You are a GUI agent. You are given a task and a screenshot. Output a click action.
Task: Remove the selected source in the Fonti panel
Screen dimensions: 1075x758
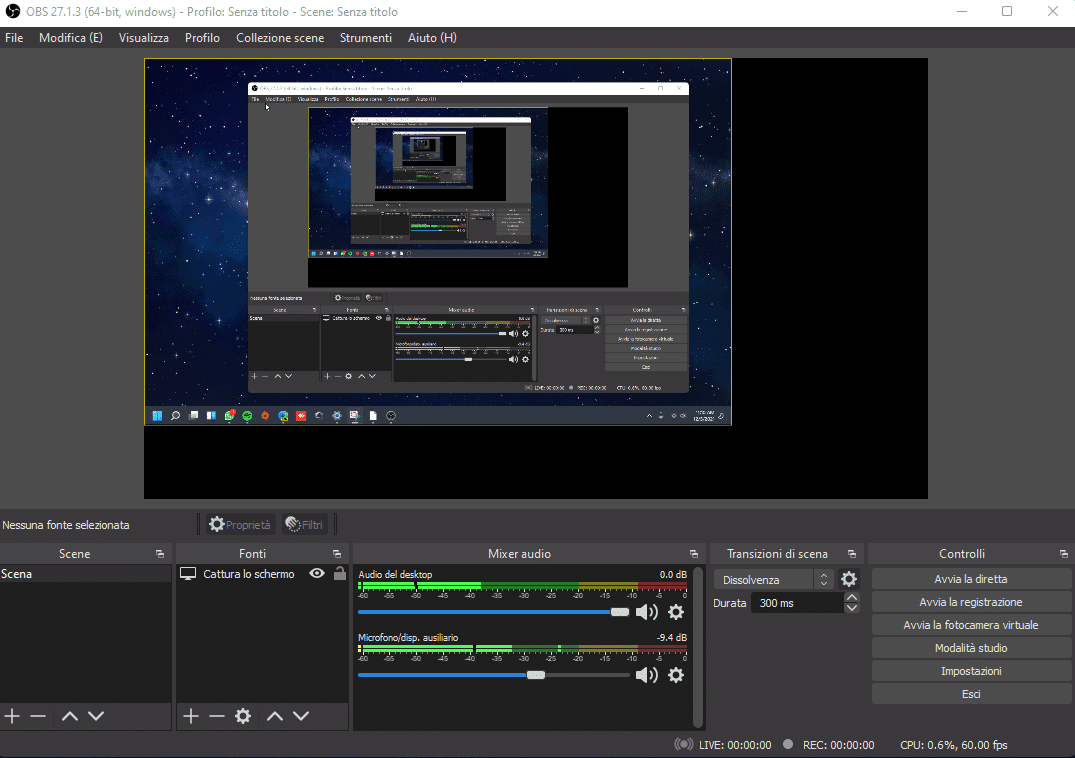(217, 716)
